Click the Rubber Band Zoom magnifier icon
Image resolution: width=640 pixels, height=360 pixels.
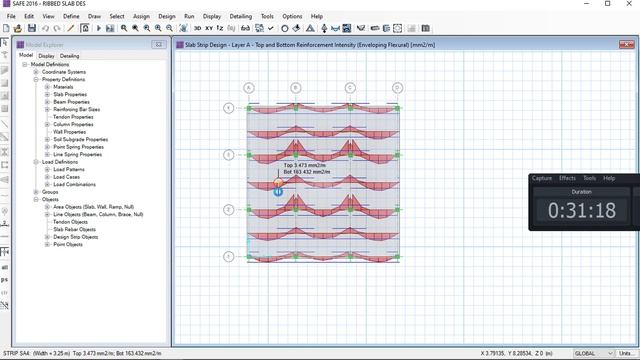pos(124,28)
